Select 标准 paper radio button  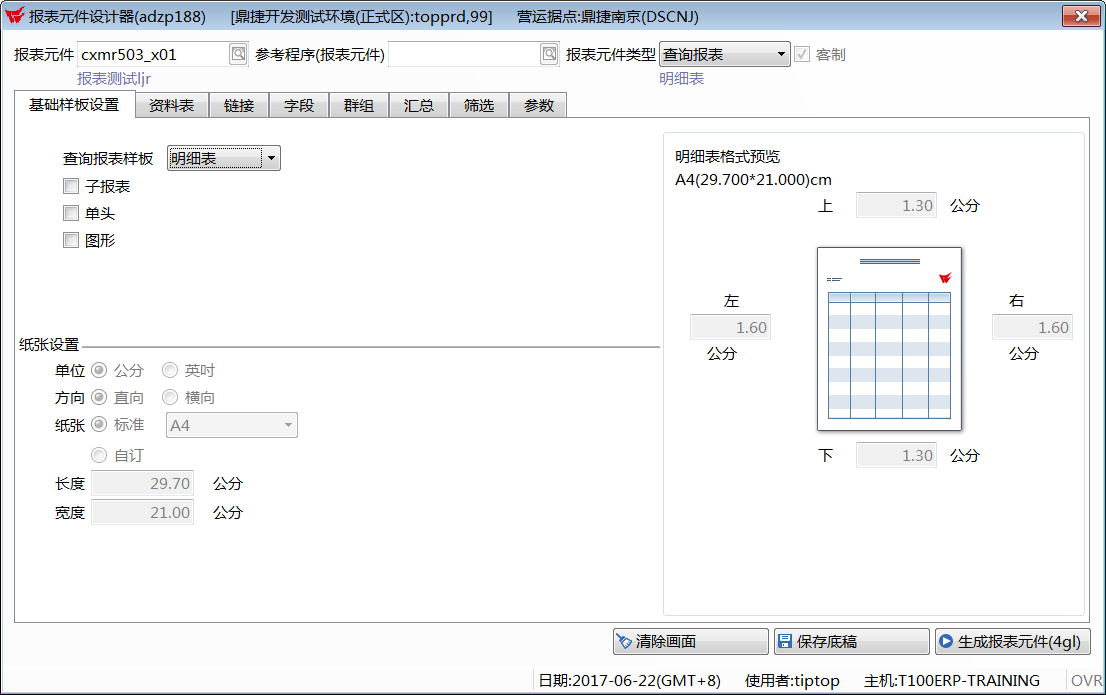(99, 425)
